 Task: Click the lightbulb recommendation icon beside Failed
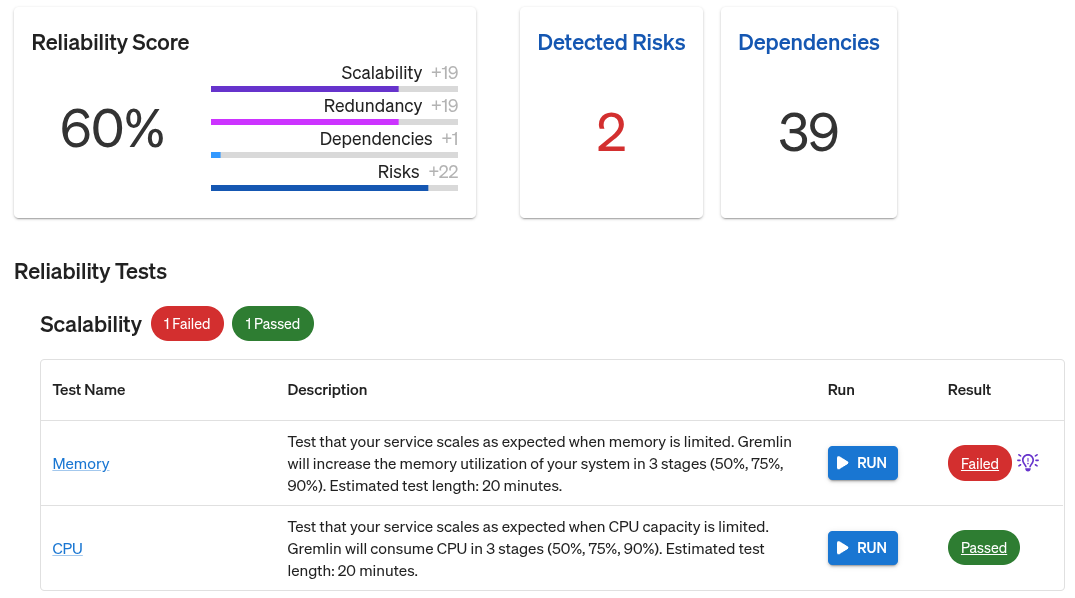[1028, 462]
